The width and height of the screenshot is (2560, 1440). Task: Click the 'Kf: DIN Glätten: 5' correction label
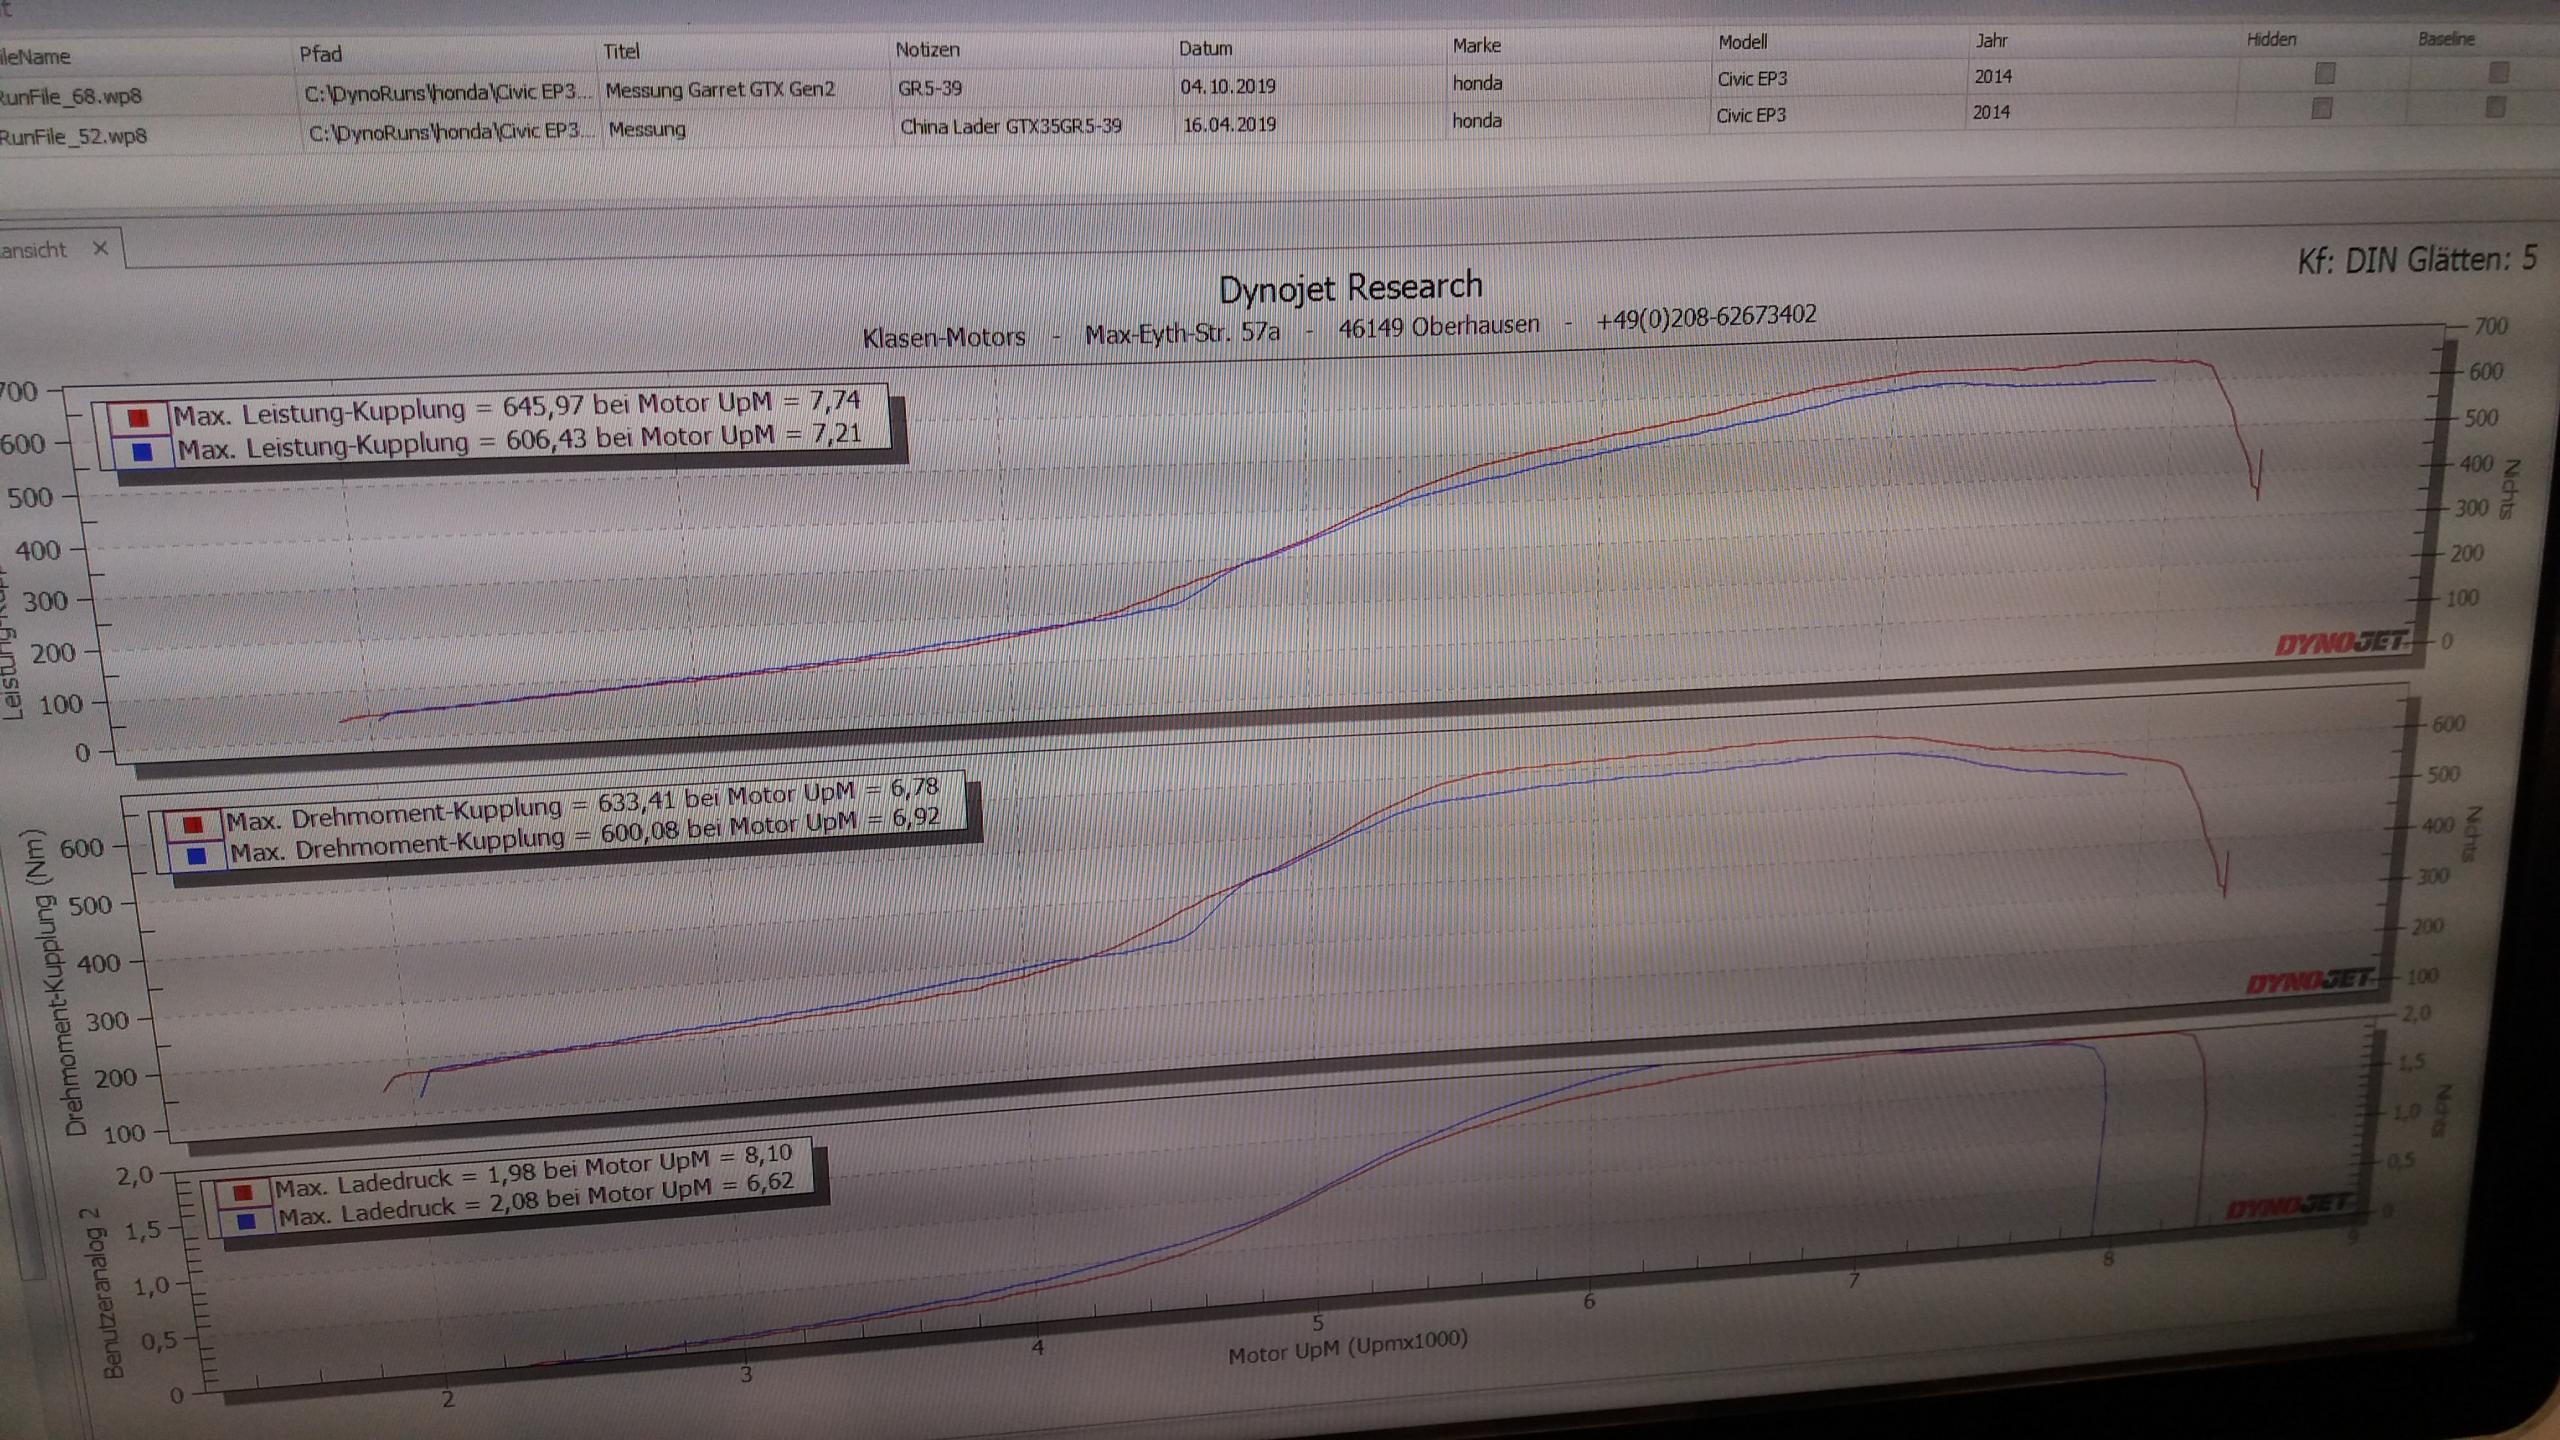pyautogui.click(x=2416, y=260)
